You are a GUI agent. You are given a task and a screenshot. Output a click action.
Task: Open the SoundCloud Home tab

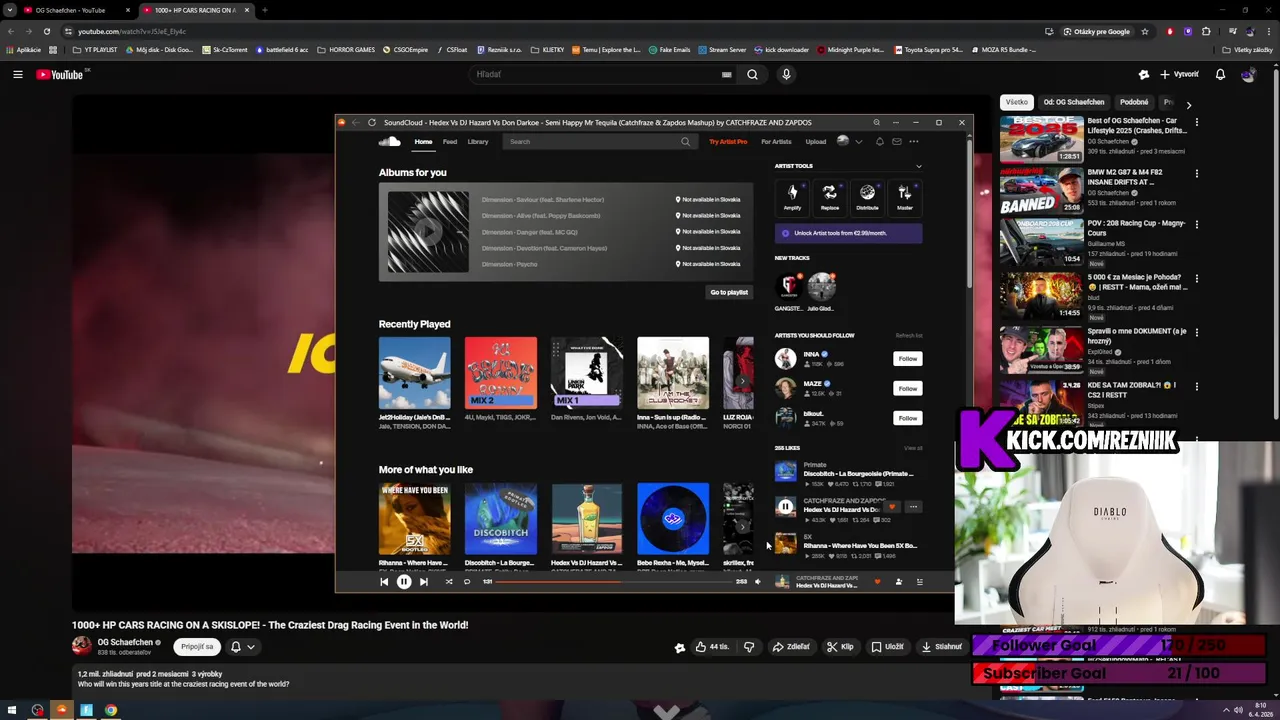click(x=424, y=141)
